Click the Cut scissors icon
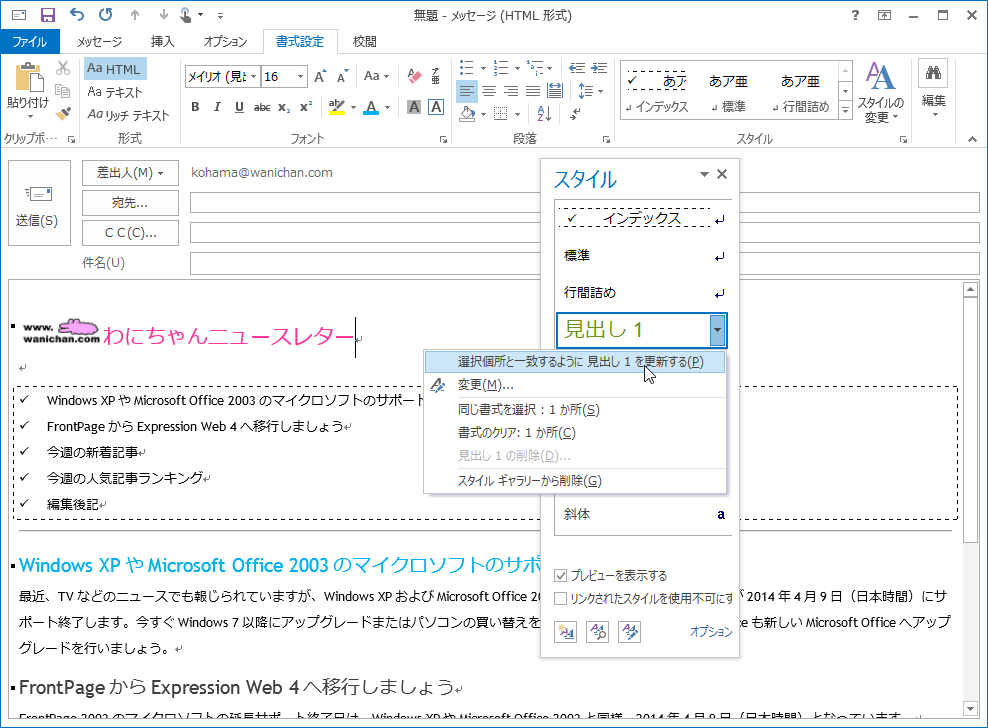 coord(63,67)
